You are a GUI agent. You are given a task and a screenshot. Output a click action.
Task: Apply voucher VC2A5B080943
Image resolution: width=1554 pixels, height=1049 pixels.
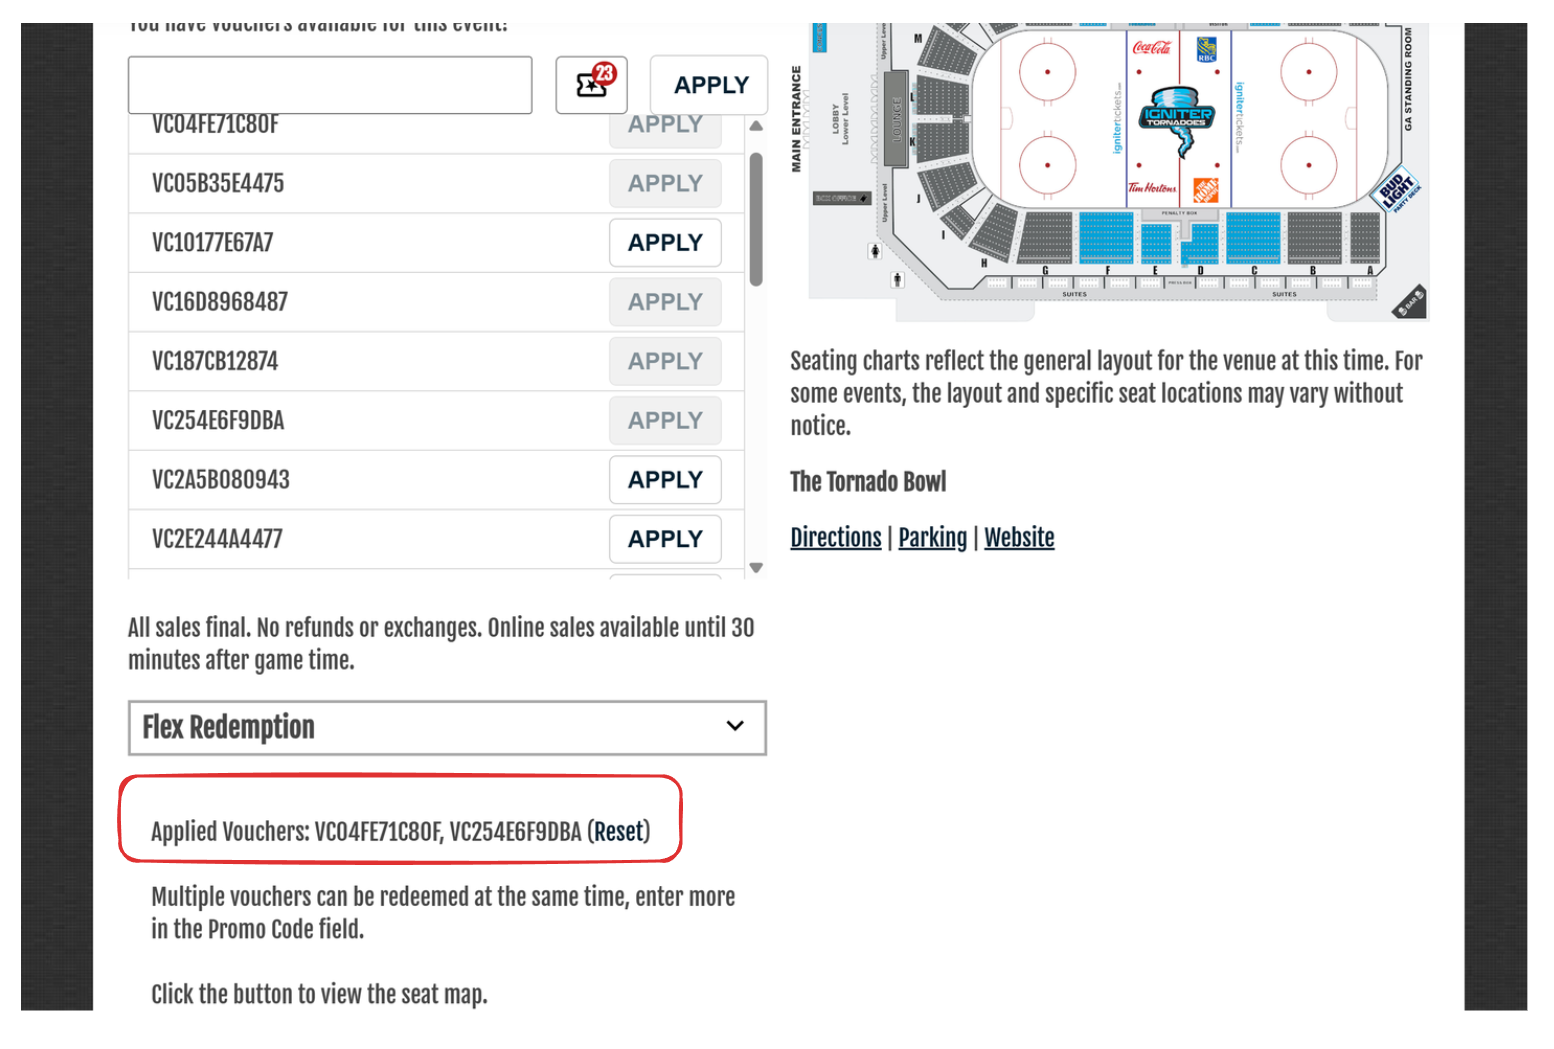tap(665, 480)
